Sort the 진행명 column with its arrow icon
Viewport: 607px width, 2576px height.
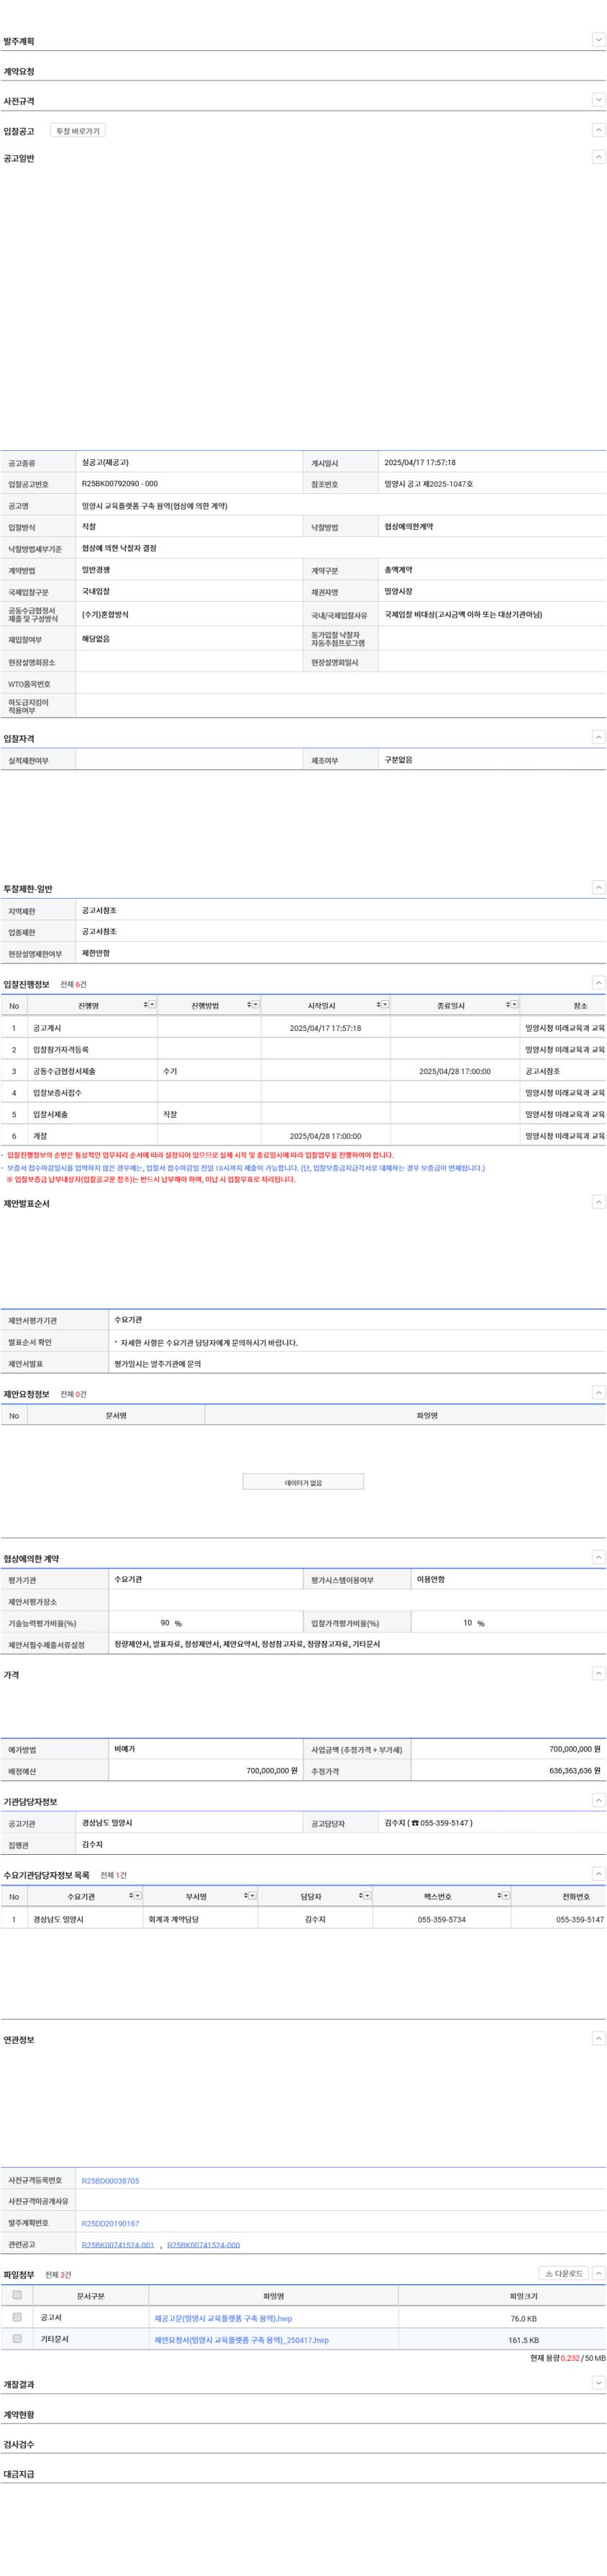point(146,1004)
